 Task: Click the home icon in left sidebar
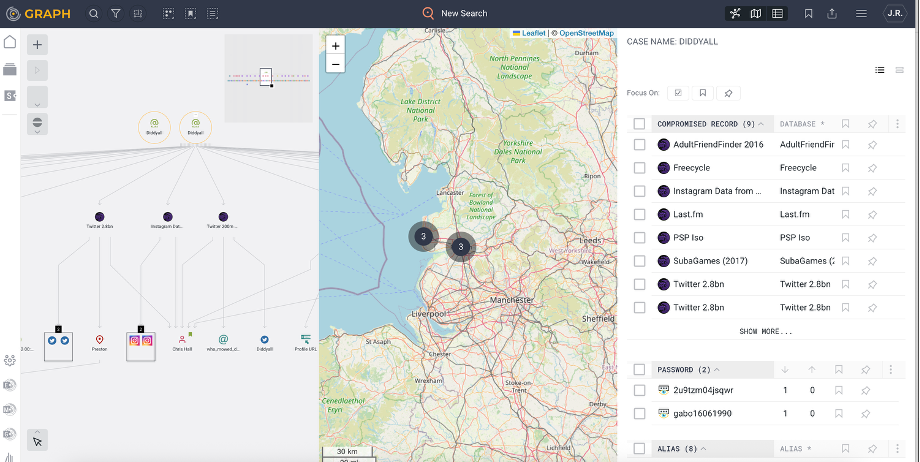coord(10,42)
